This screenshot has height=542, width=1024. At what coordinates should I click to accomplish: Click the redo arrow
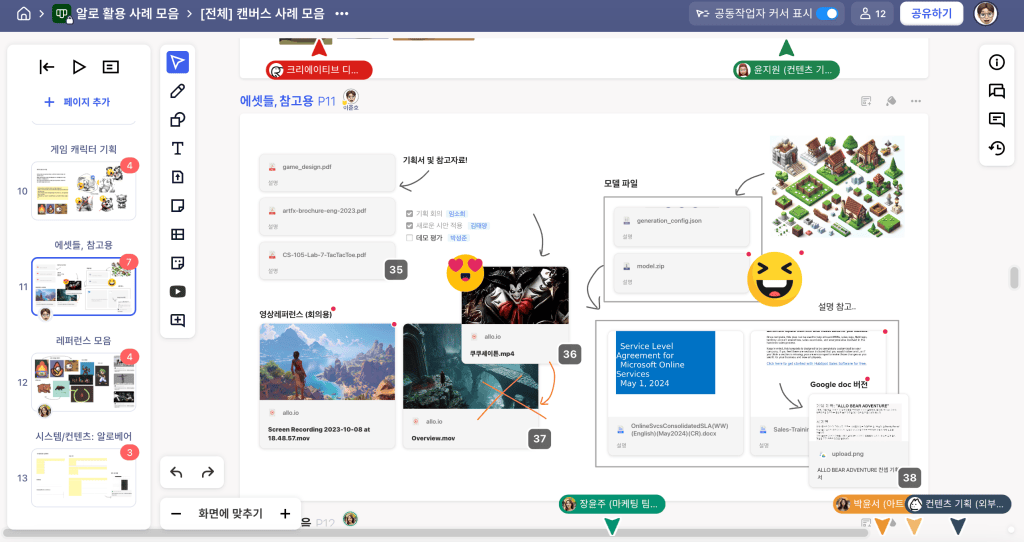point(208,472)
